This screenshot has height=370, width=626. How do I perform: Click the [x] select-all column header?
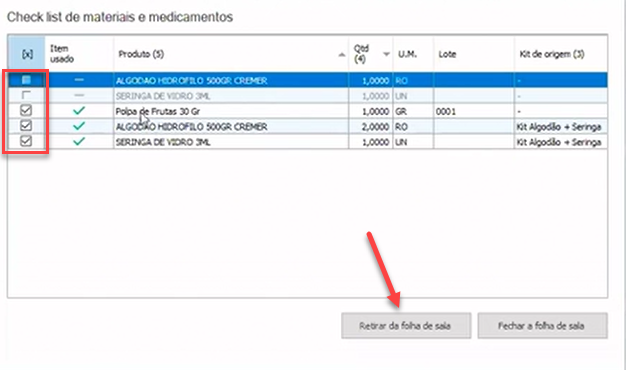click(x=27, y=54)
